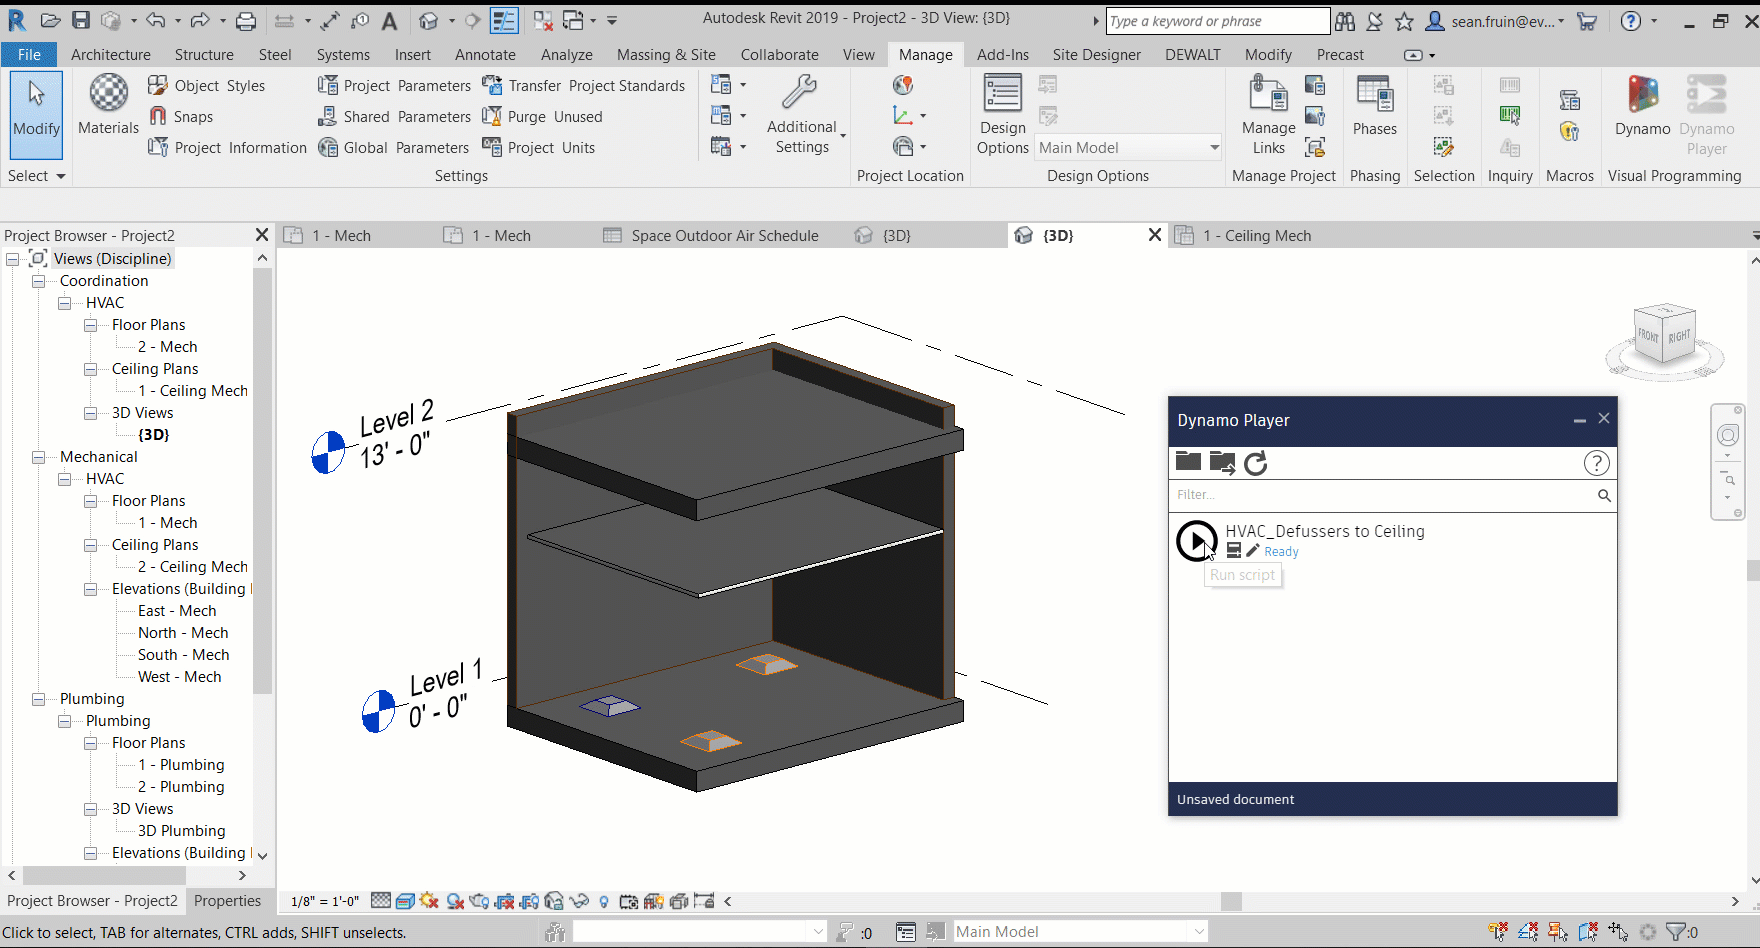Collapse the Mechanical tree node
The image size is (1760, 948).
point(38,457)
